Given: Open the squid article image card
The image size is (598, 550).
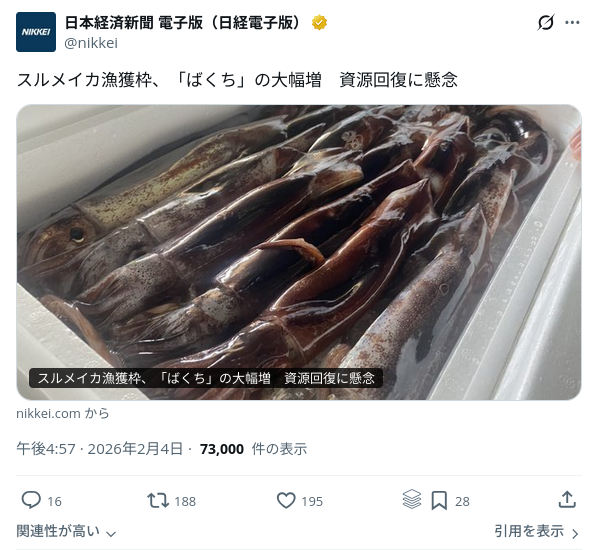Looking at the screenshot, I should (x=299, y=252).
